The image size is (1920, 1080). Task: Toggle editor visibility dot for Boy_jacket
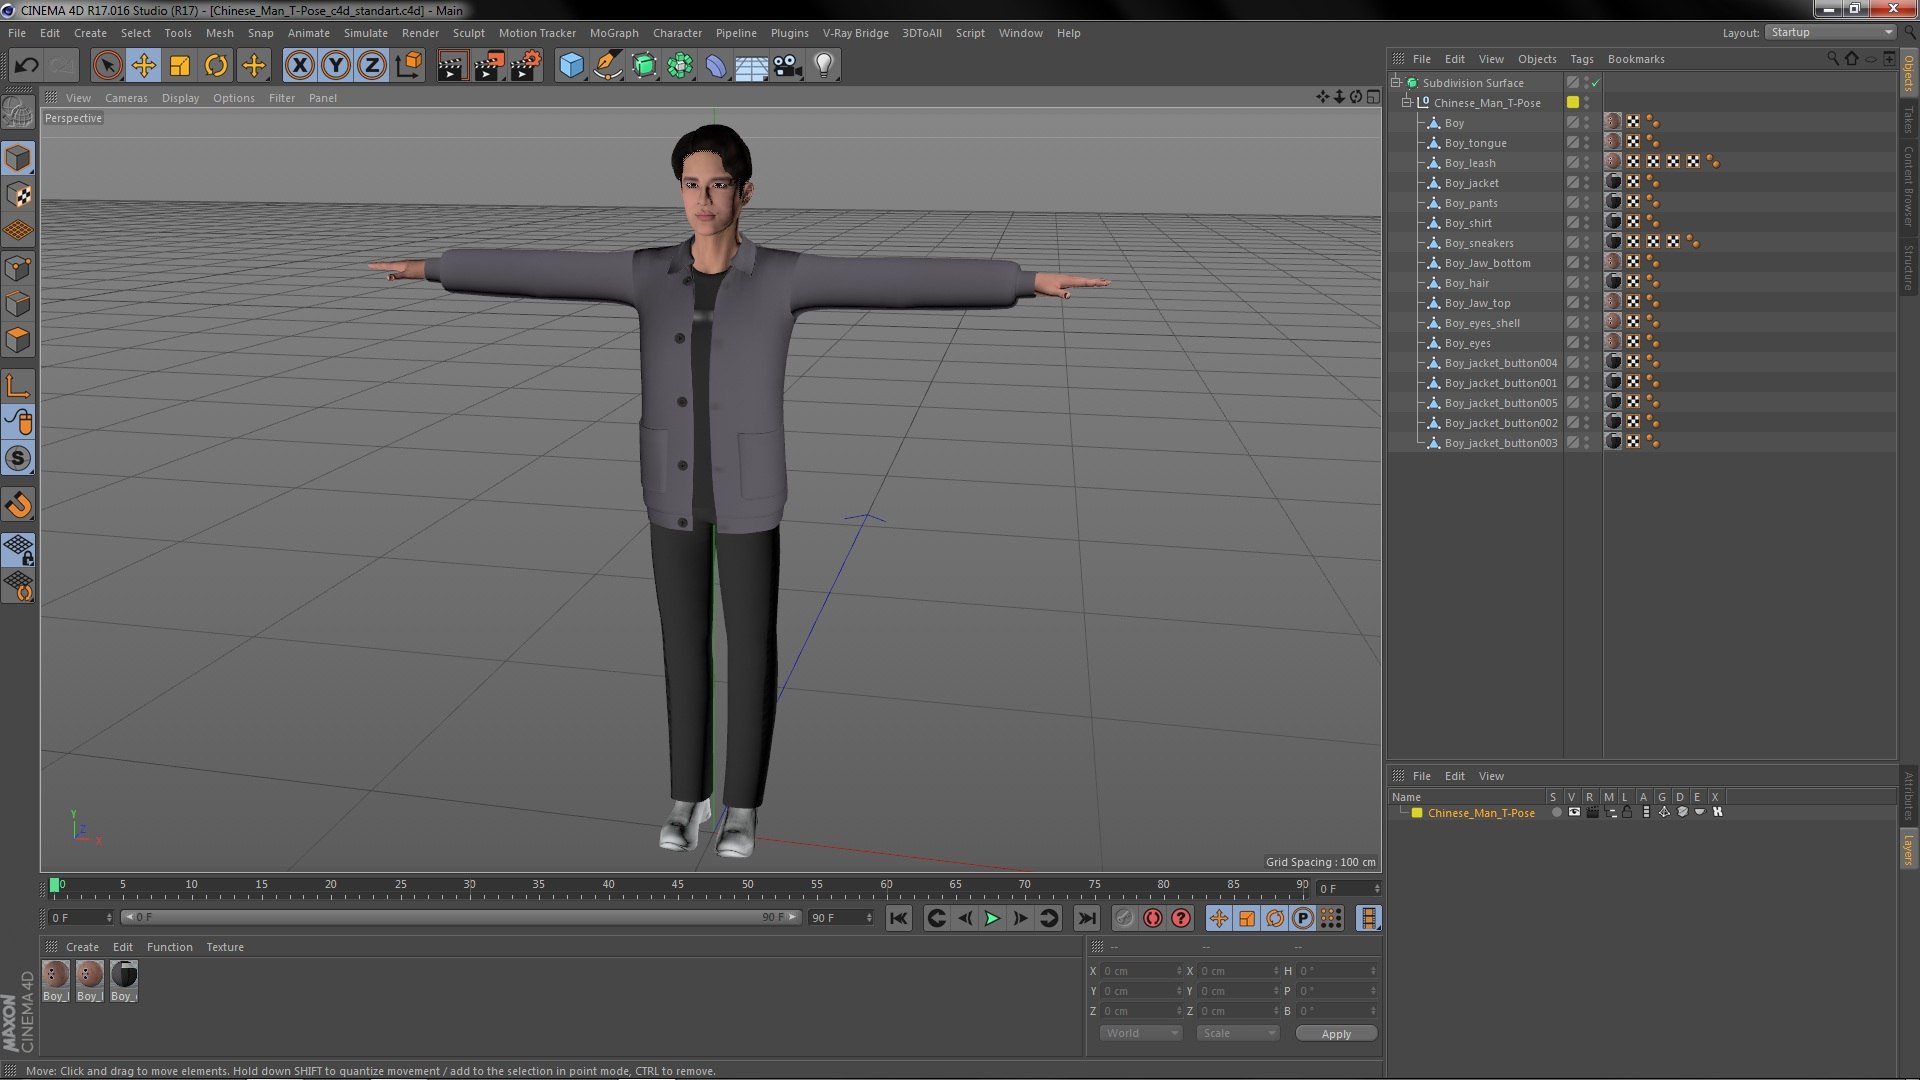tap(1586, 179)
